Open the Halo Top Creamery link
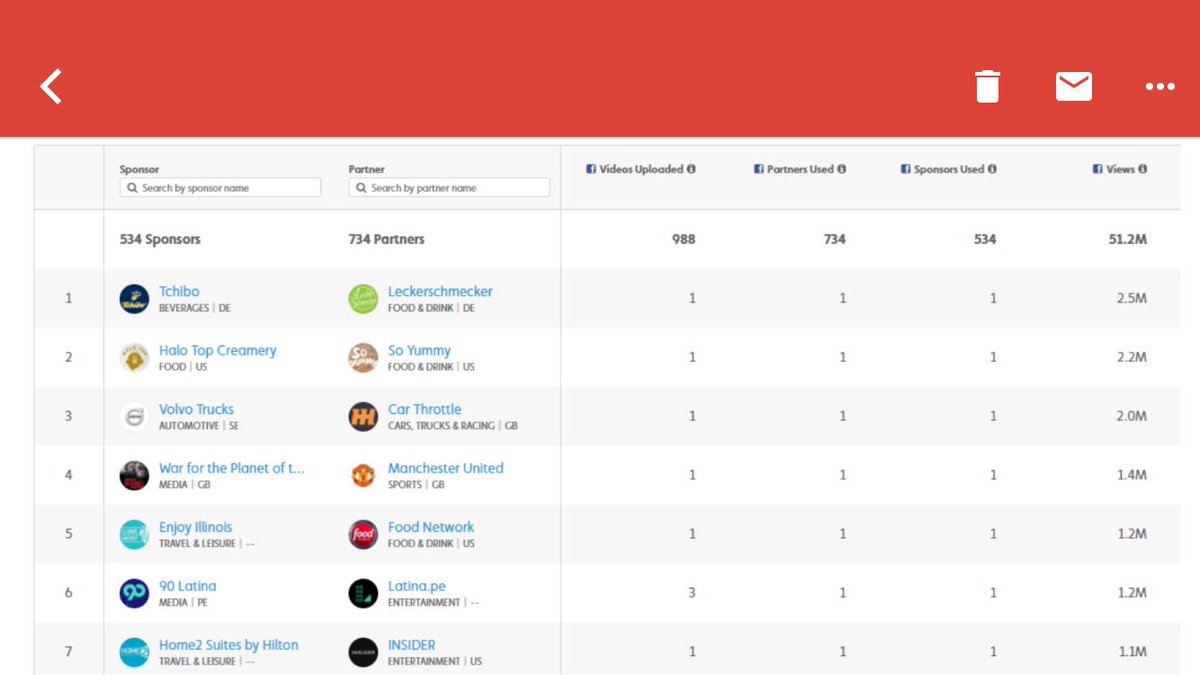1200x675 pixels. click(217, 350)
